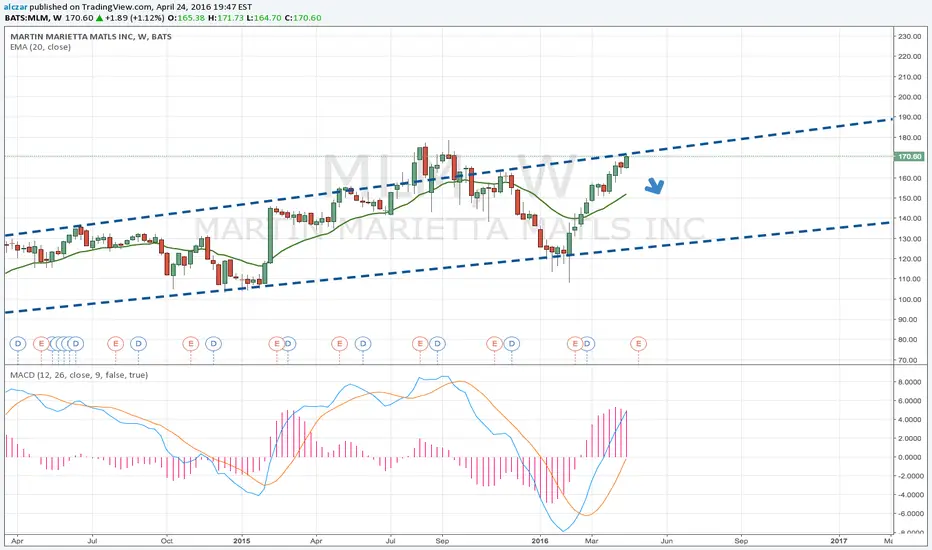Open the D dividend marker just before the 2015 label

[x=213, y=344]
